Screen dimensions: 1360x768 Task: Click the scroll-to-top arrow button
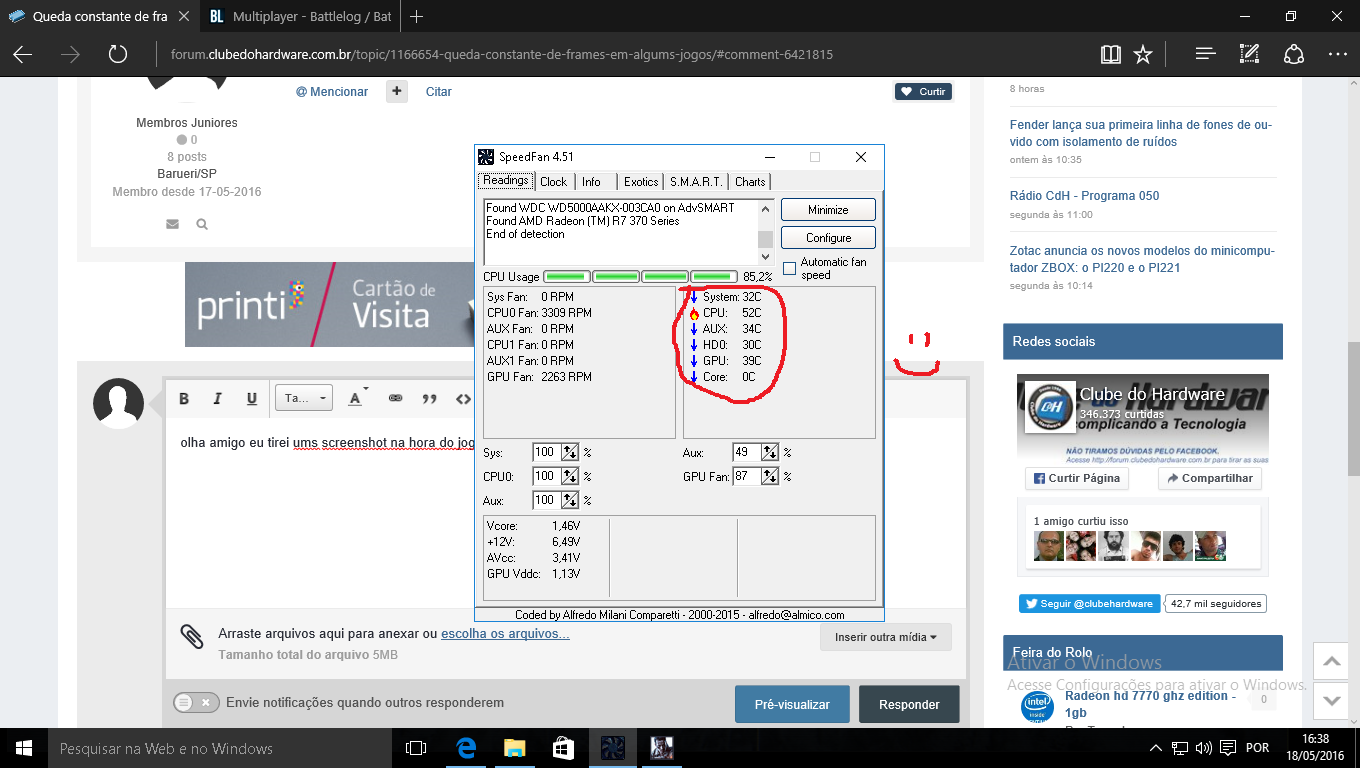pyautogui.click(x=1330, y=662)
